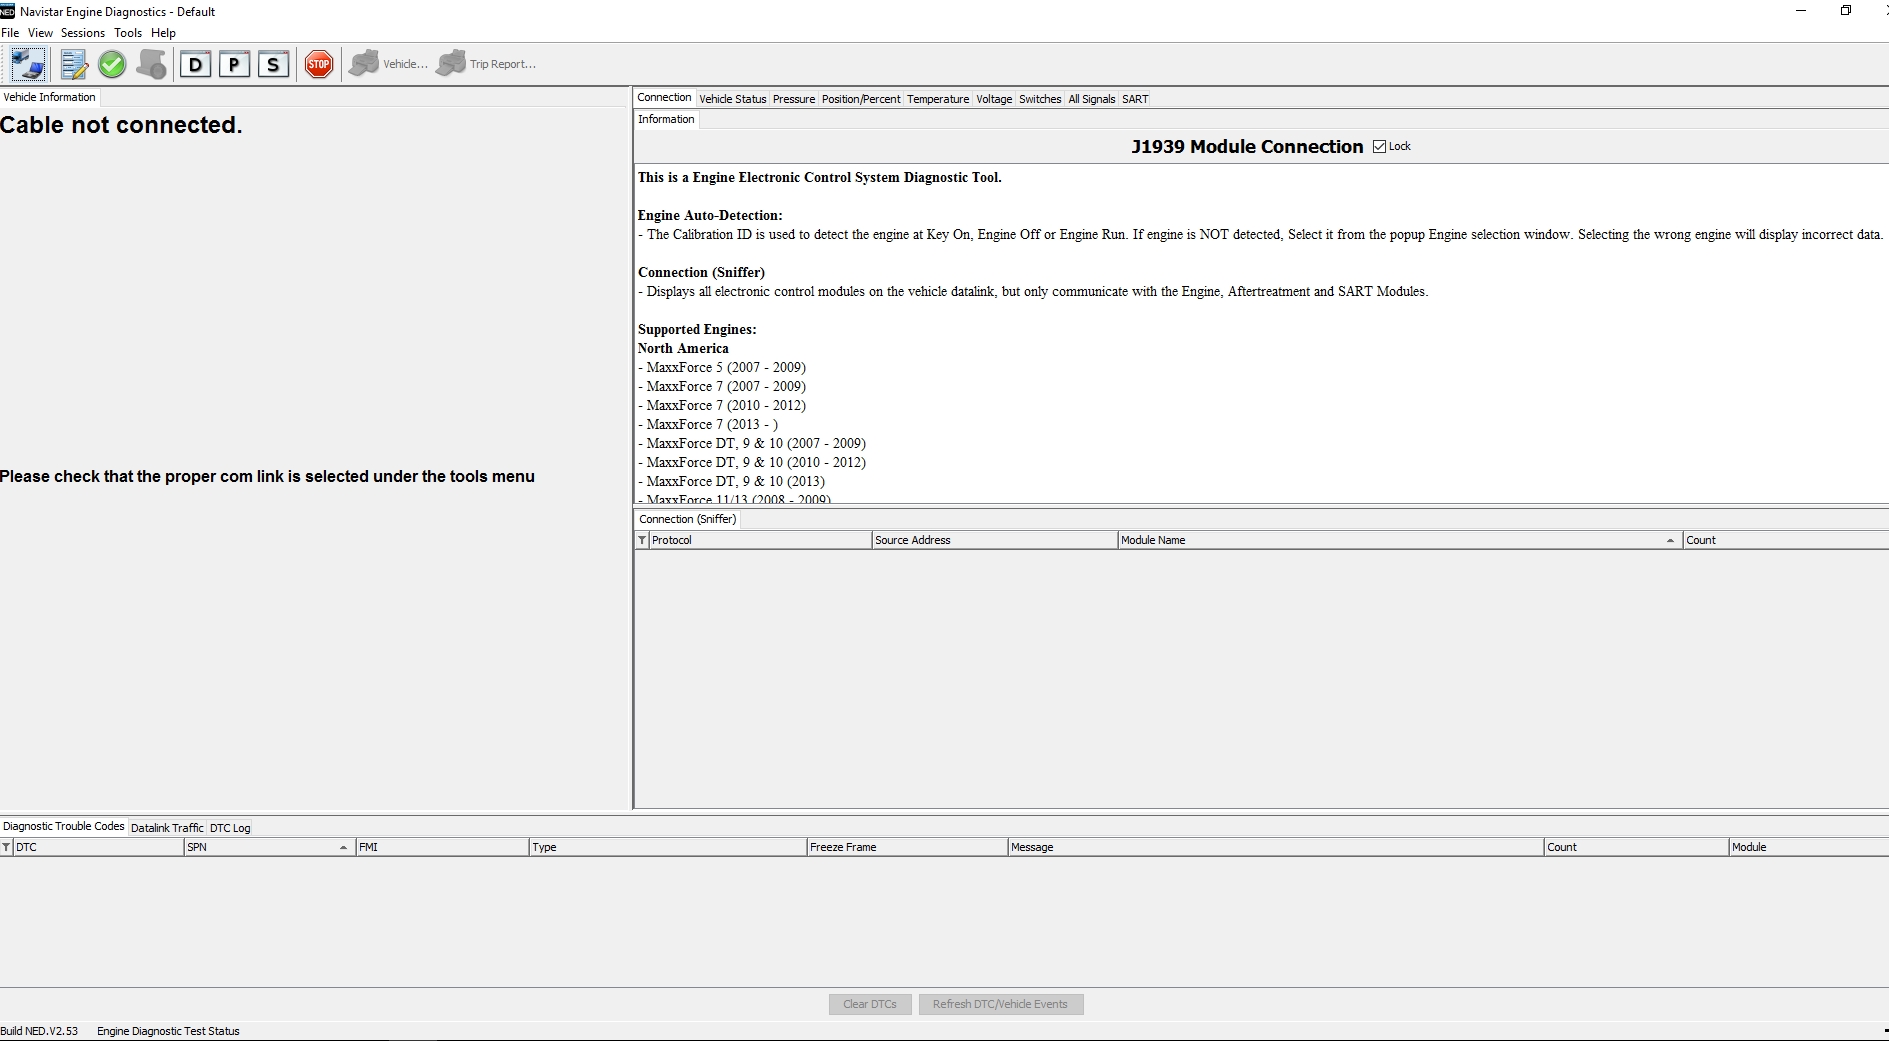The height and width of the screenshot is (1041, 1889).
Task: Click the Trip Report printer icon
Action: pyautogui.click(x=452, y=63)
